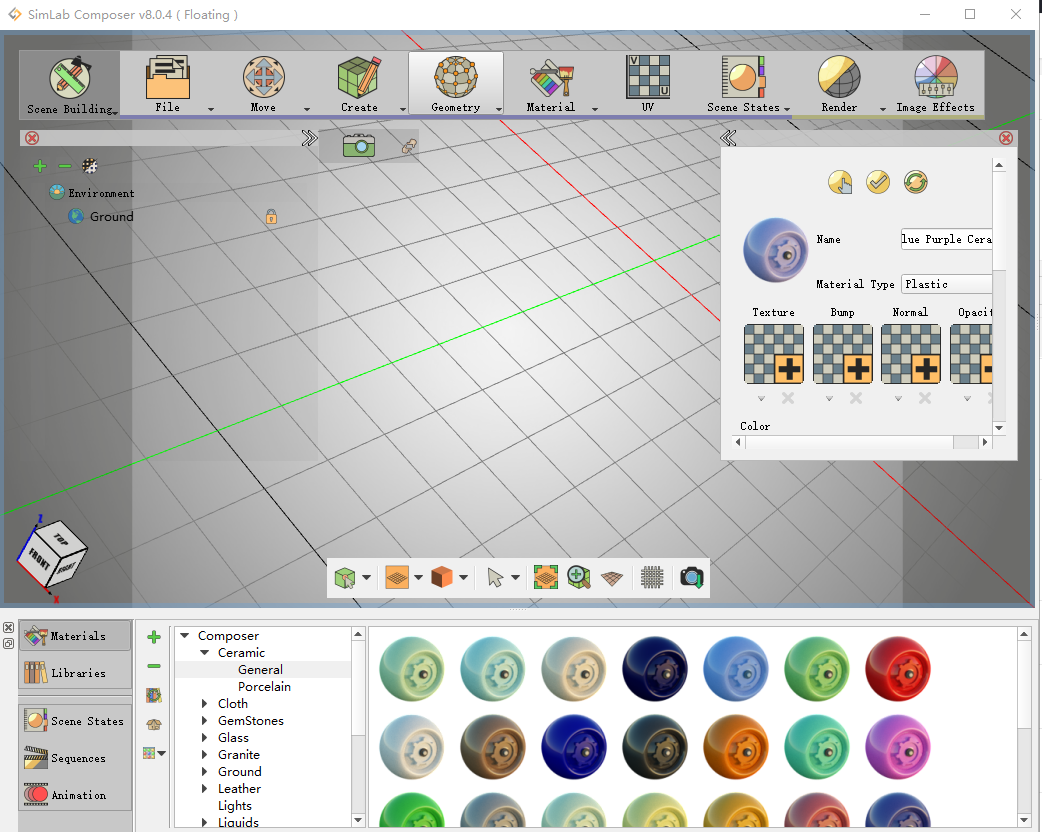Click the green plus in the scene browser
The height and width of the screenshot is (832, 1042).
coord(40,166)
